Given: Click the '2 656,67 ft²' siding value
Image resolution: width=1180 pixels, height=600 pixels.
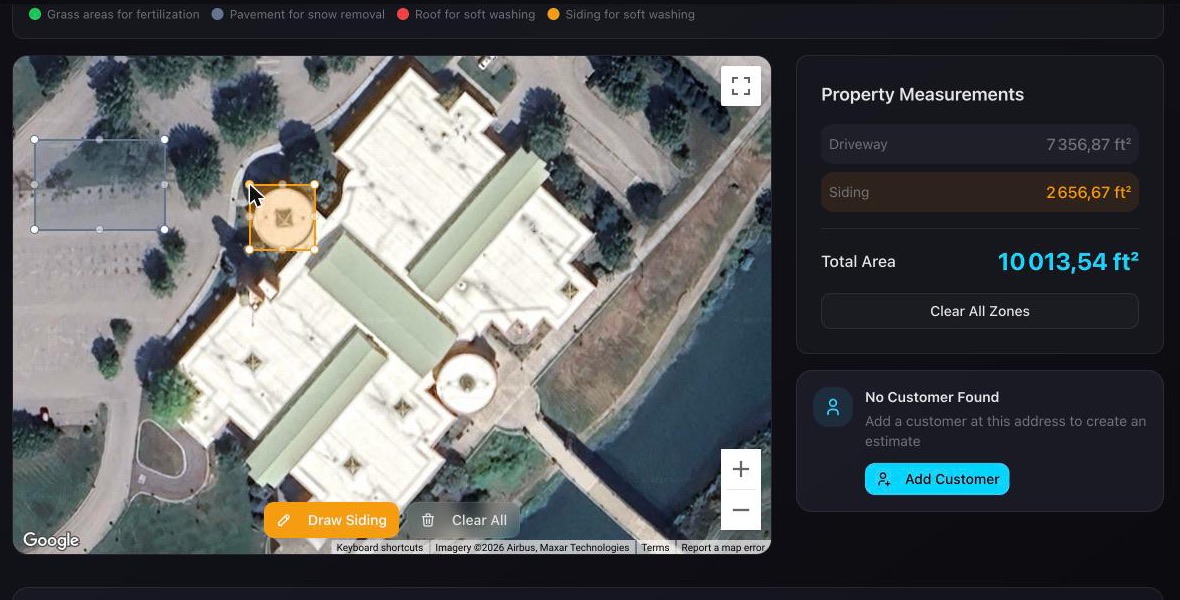Looking at the screenshot, I should coord(1088,193).
